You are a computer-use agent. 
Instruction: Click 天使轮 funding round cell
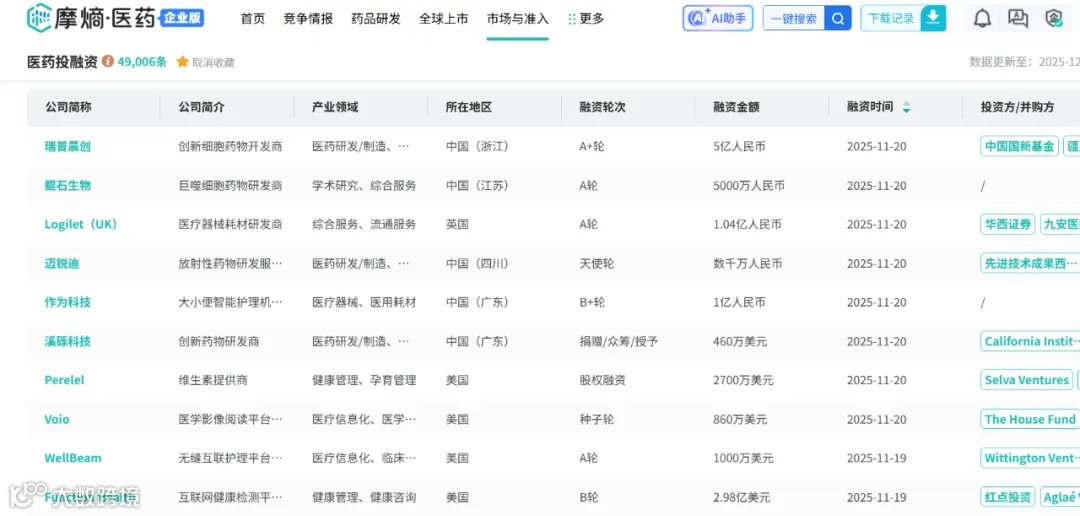[596, 263]
